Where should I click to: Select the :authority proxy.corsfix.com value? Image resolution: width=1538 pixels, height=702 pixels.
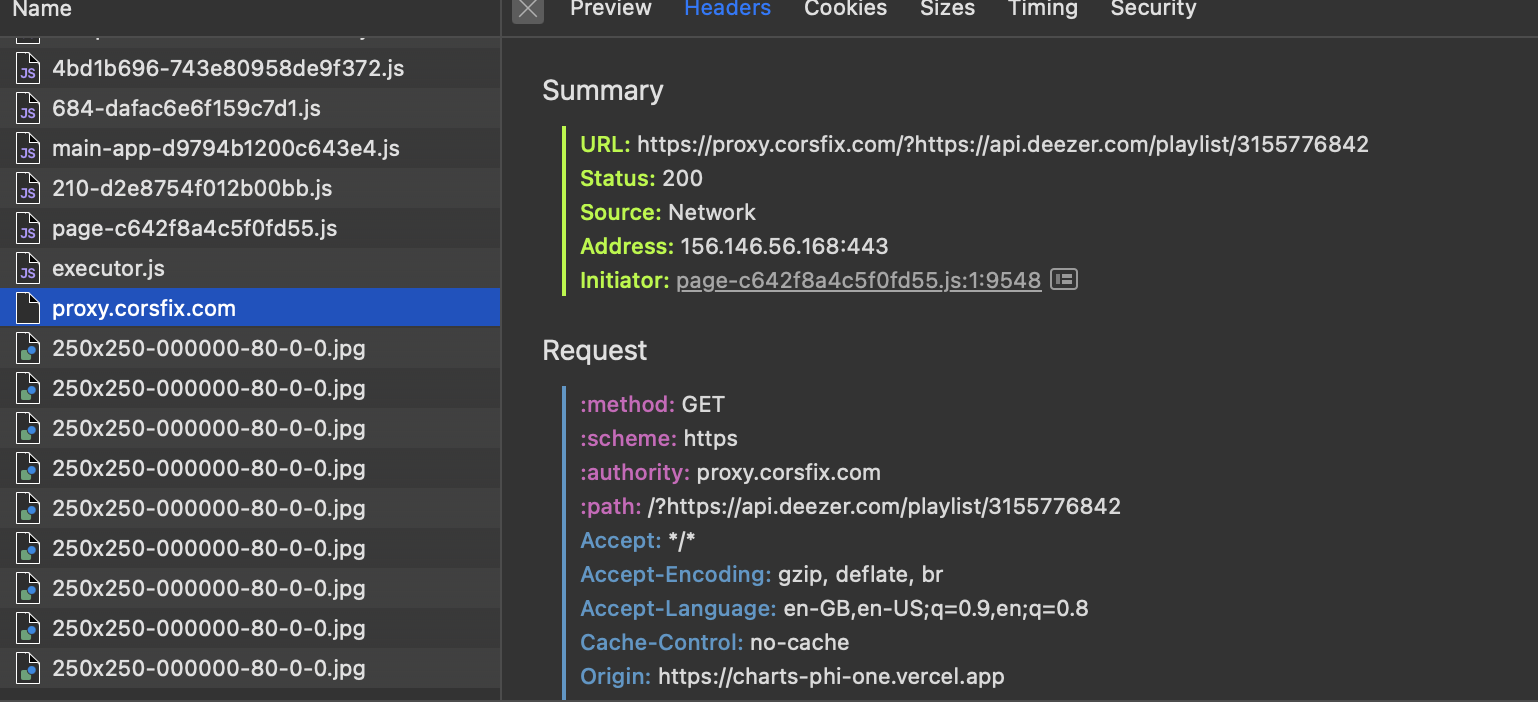[x=789, y=473]
